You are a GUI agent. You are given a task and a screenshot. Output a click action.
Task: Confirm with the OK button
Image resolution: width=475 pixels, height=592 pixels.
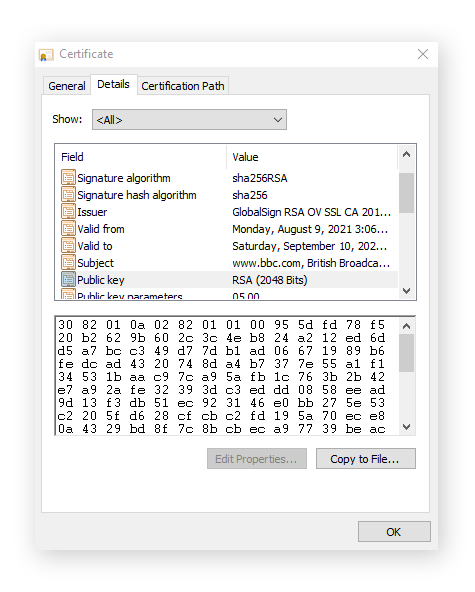[394, 532]
